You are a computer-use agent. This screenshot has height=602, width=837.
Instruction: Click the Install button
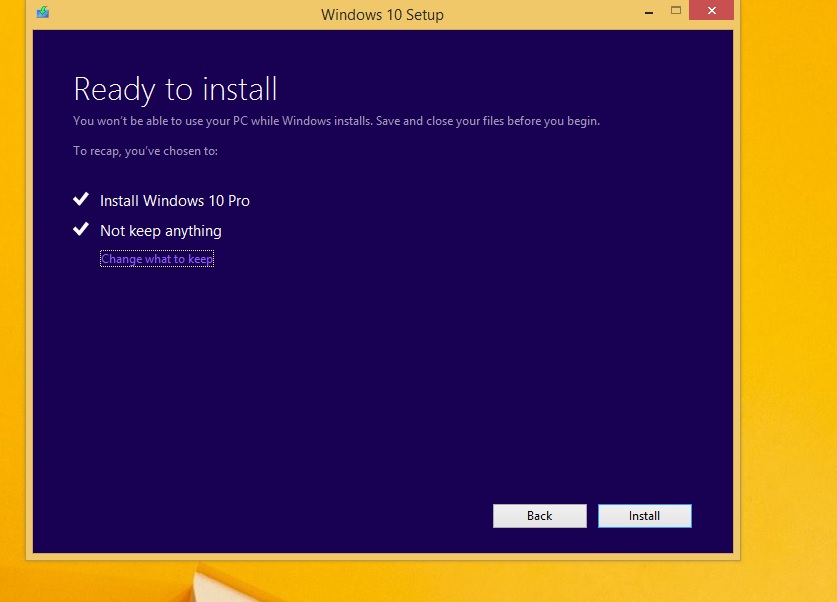coord(644,516)
